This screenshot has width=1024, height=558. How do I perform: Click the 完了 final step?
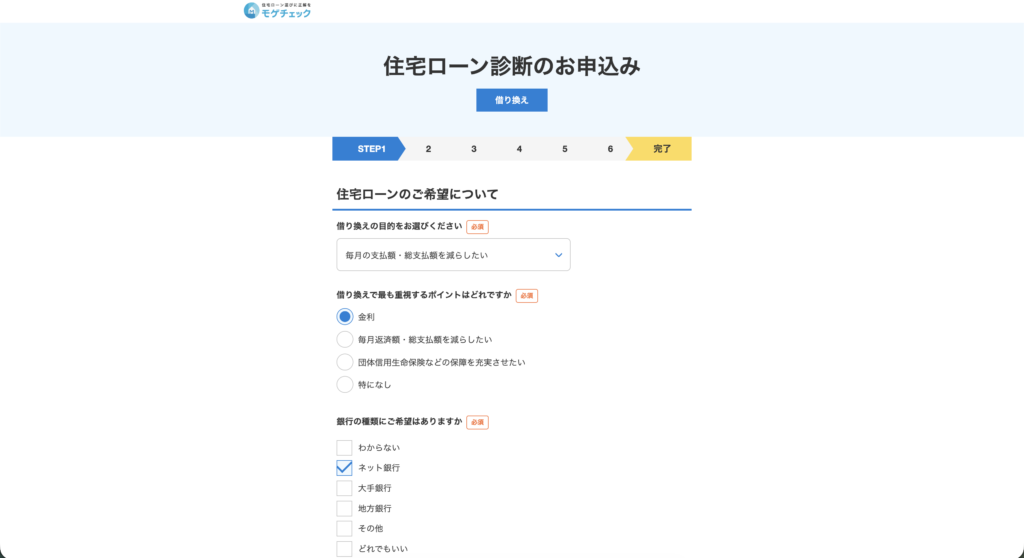pos(661,149)
